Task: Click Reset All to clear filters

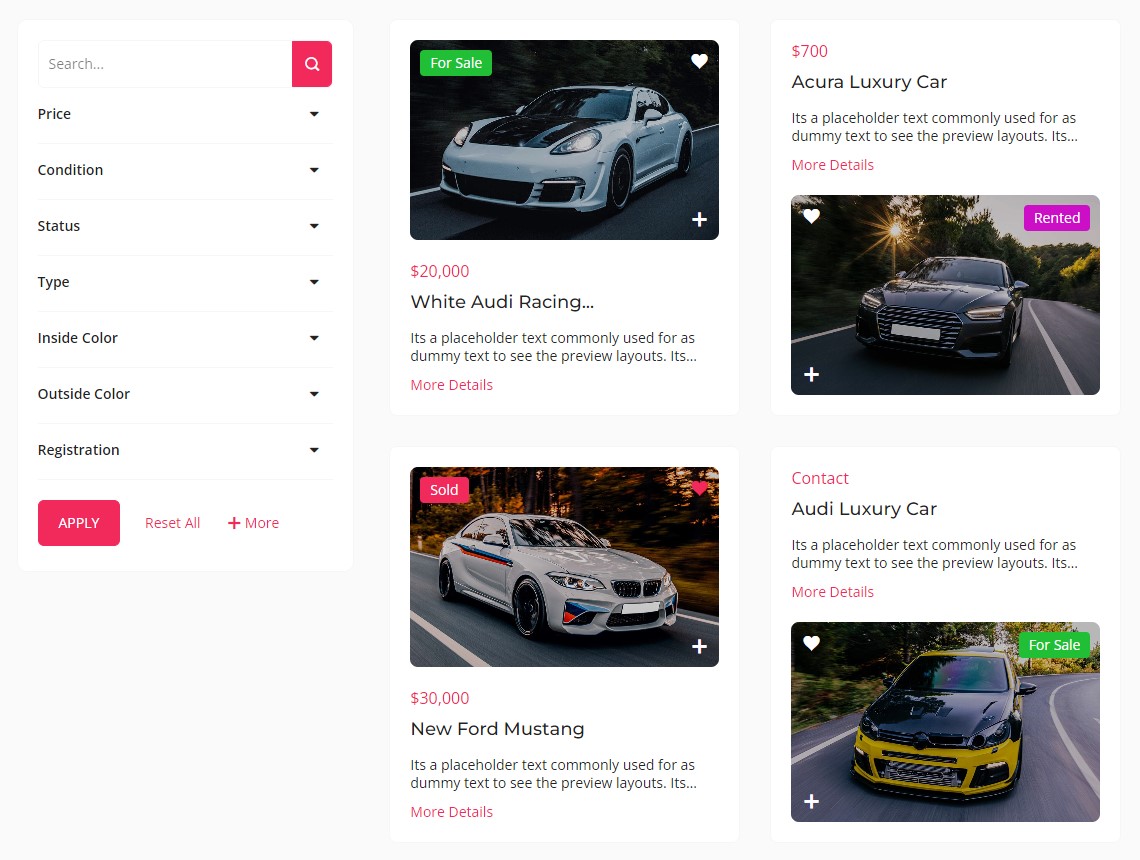Action: tap(171, 522)
